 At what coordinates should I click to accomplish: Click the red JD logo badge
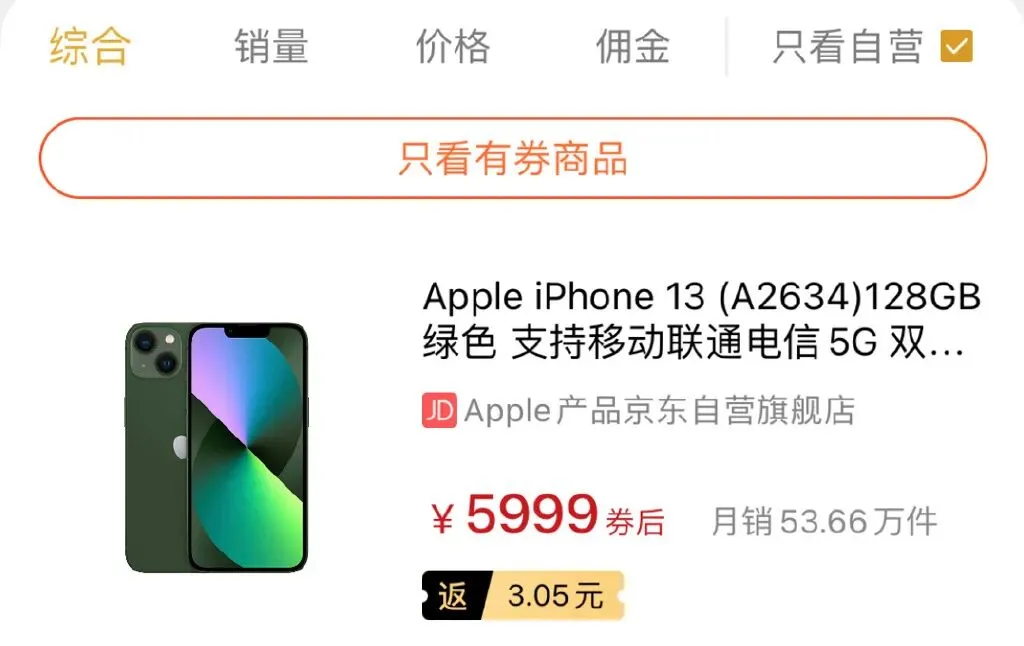coord(439,410)
